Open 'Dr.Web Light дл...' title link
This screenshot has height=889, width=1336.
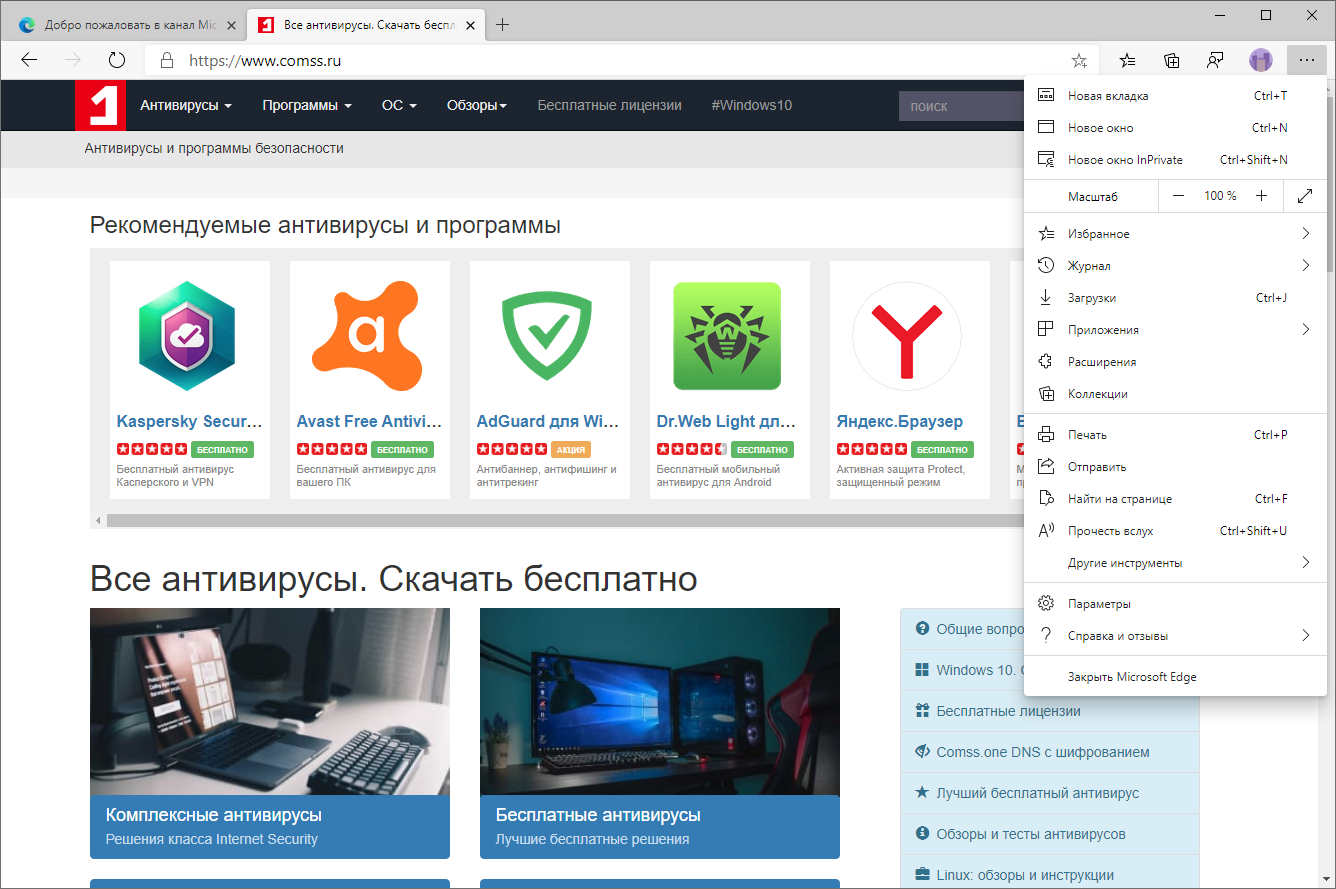pyautogui.click(x=727, y=422)
